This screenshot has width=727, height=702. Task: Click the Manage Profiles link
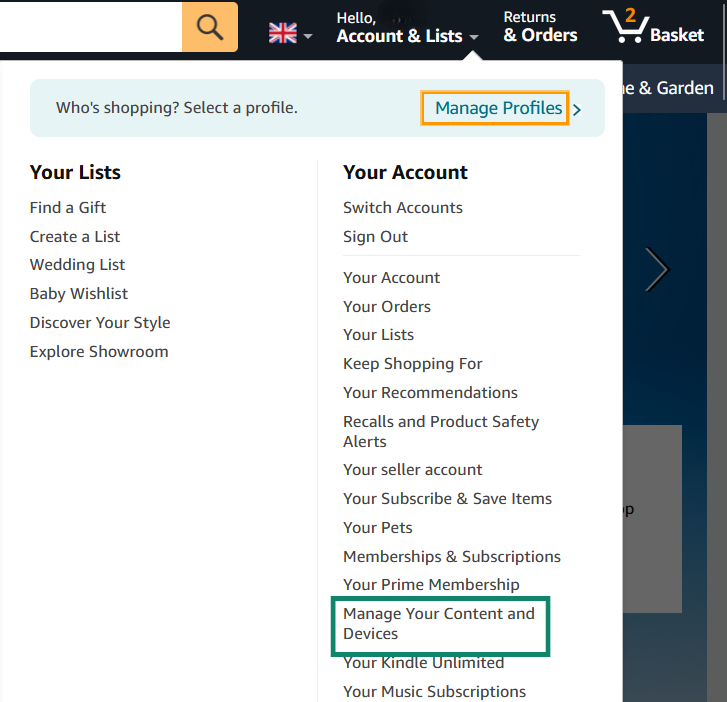point(498,108)
